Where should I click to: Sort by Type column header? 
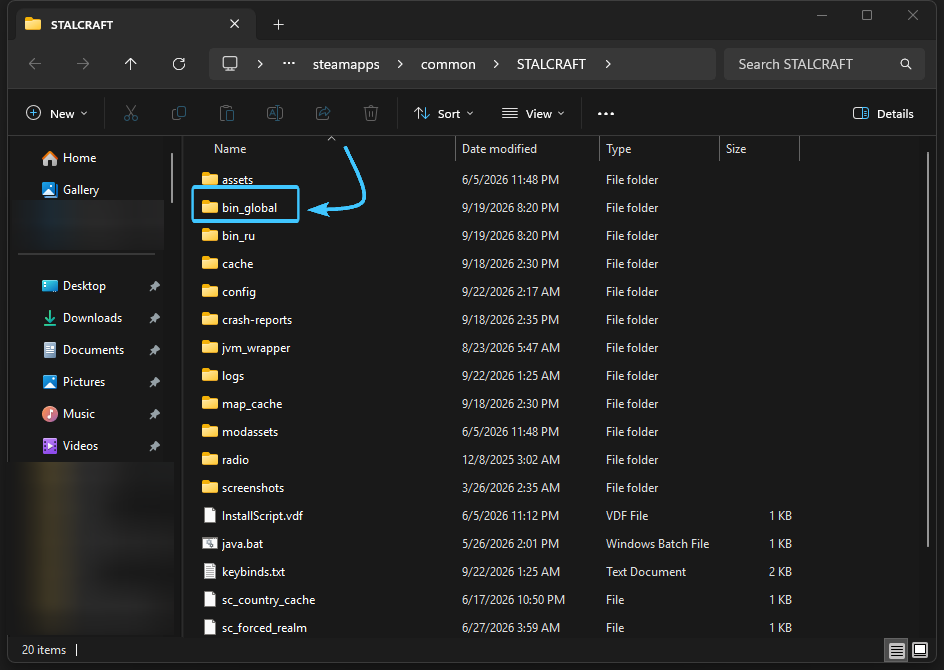tap(660, 149)
